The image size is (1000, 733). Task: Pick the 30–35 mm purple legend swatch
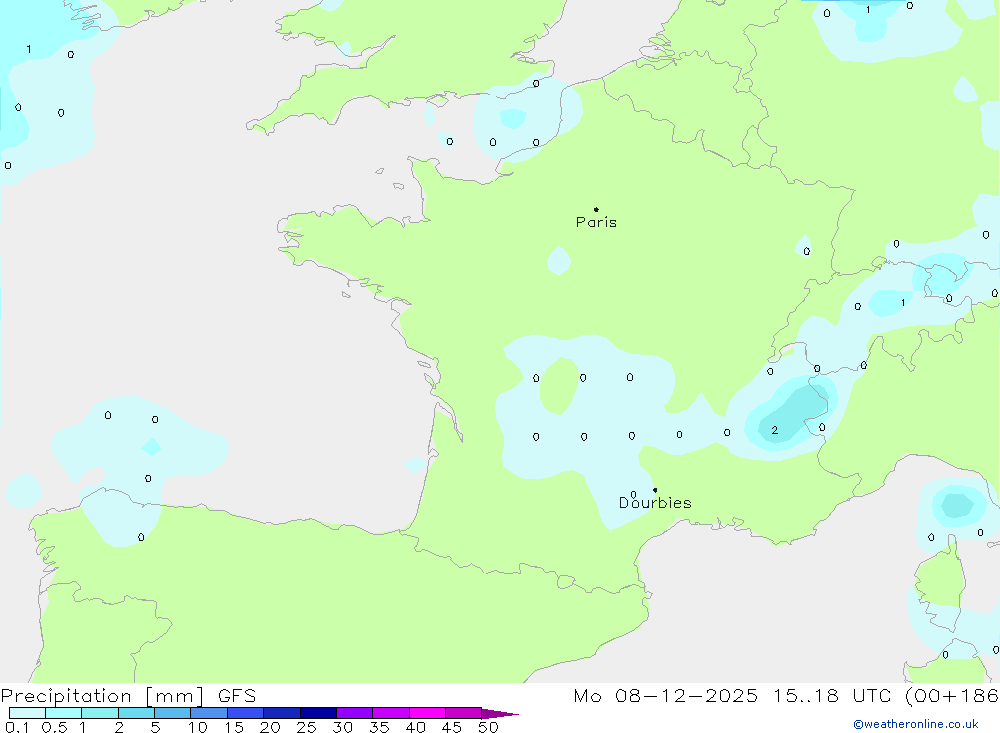coord(354,713)
